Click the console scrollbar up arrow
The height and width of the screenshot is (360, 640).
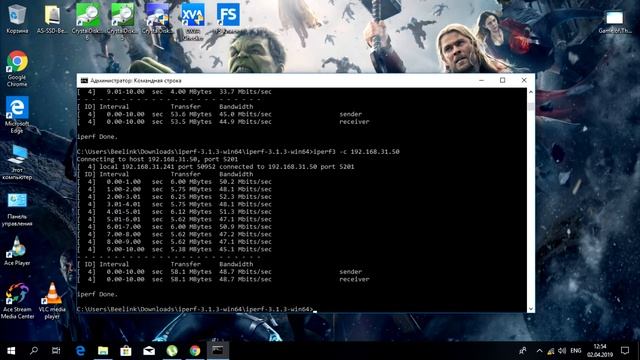[x=531, y=92]
